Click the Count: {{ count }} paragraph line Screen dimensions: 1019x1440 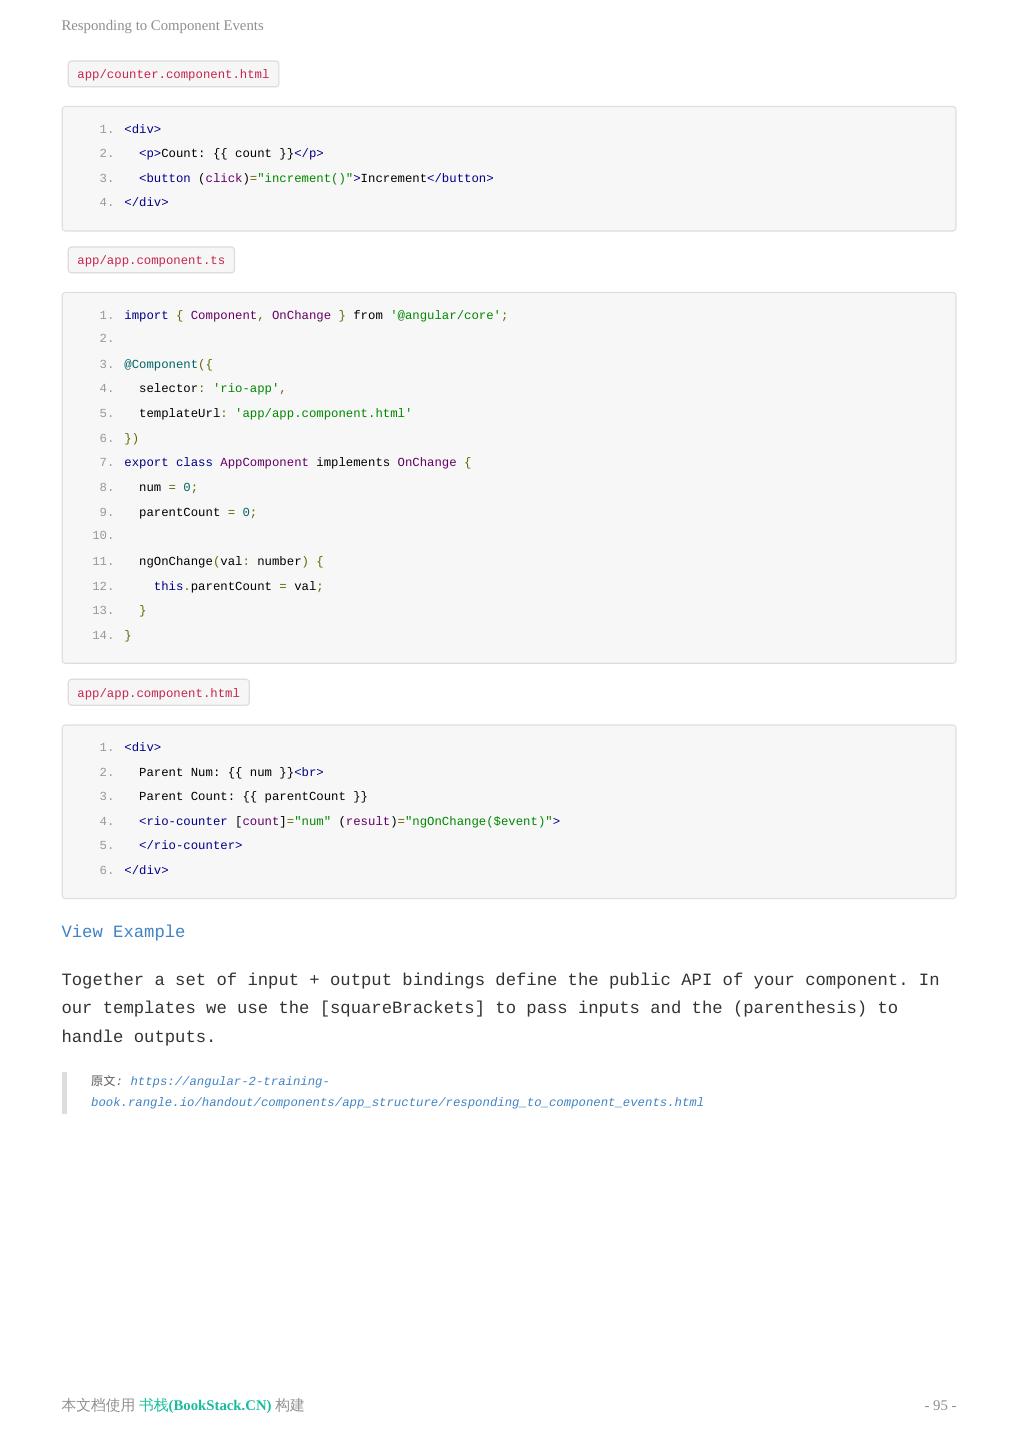click(x=231, y=153)
